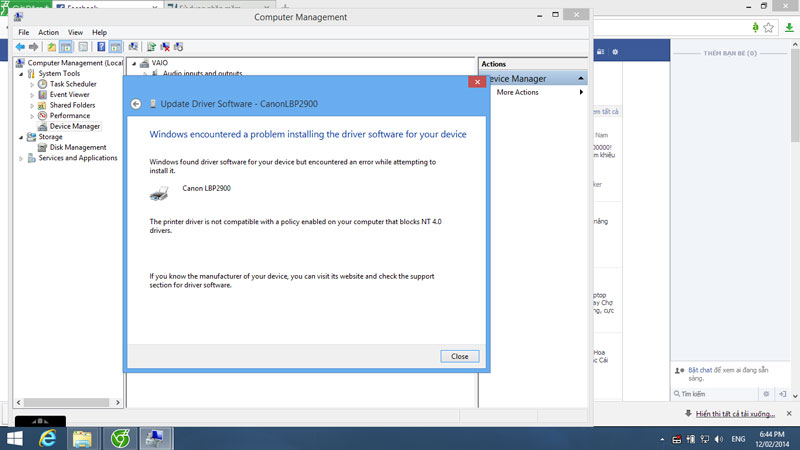This screenshot has width=800, height=450.
Task: Collapse the System Tools tree node
Action: pos(21,73)
